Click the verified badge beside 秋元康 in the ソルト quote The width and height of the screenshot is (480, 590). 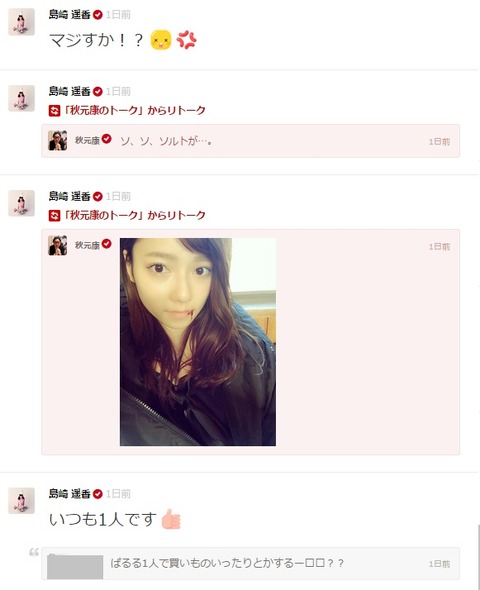107,139
